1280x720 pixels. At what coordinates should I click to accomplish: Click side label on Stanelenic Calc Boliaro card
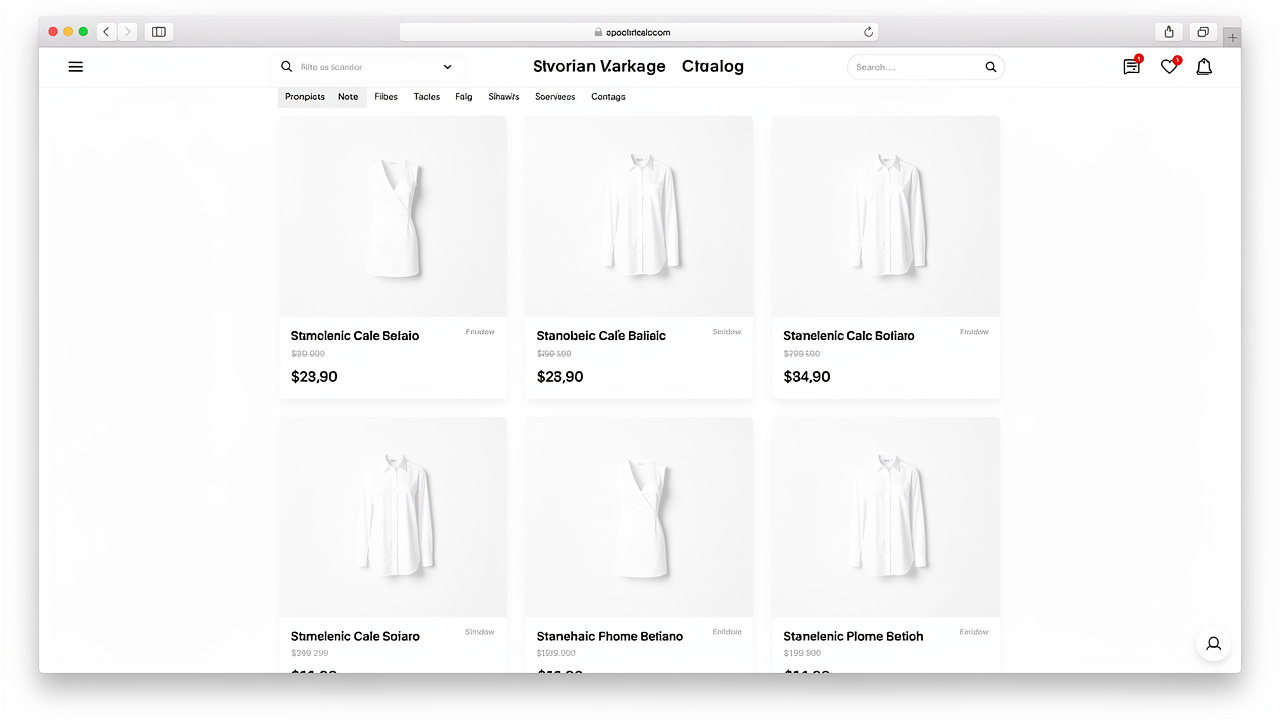974,332
